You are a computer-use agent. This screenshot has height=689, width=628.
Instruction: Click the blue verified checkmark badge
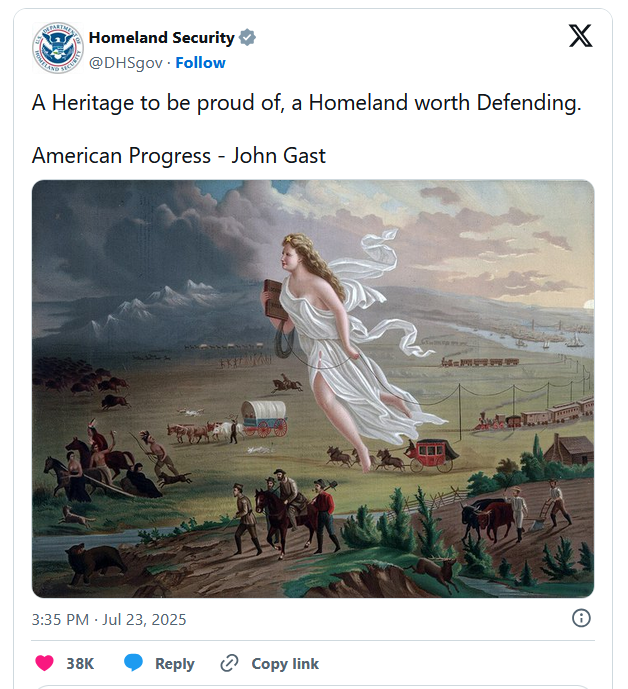coord(247,37)
